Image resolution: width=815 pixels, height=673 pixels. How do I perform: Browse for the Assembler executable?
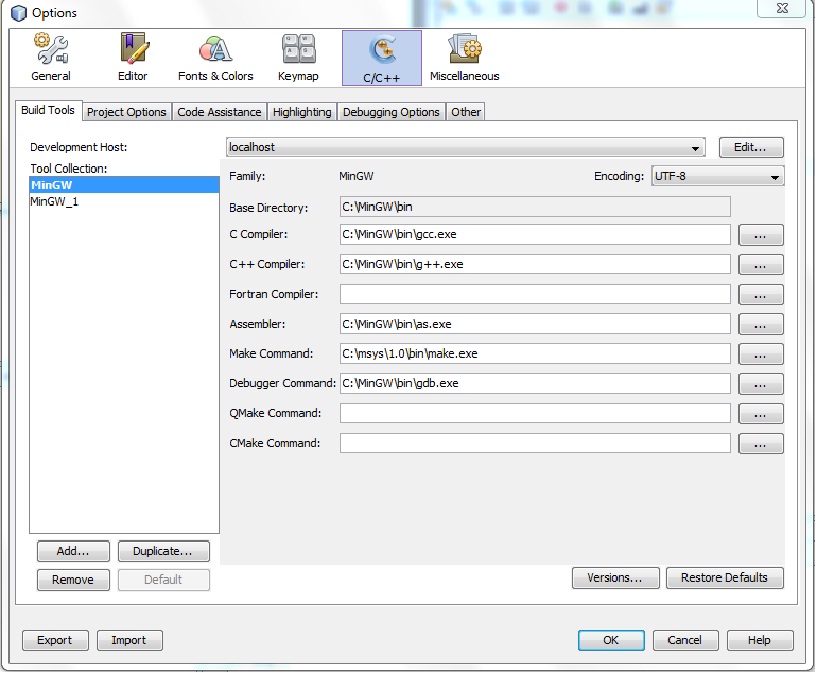coord(760,324)
